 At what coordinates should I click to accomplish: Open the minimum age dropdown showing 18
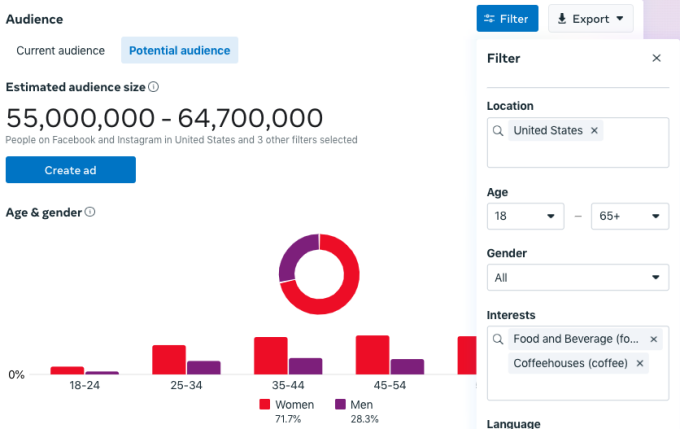click(526, 216)
